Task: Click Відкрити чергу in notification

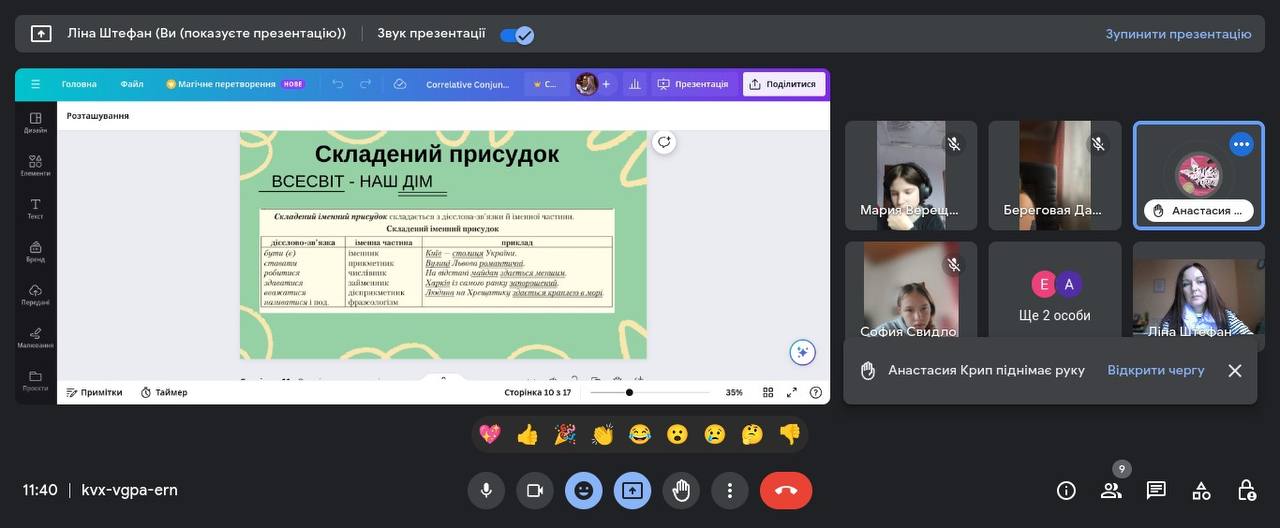Action: [1155, 370]
